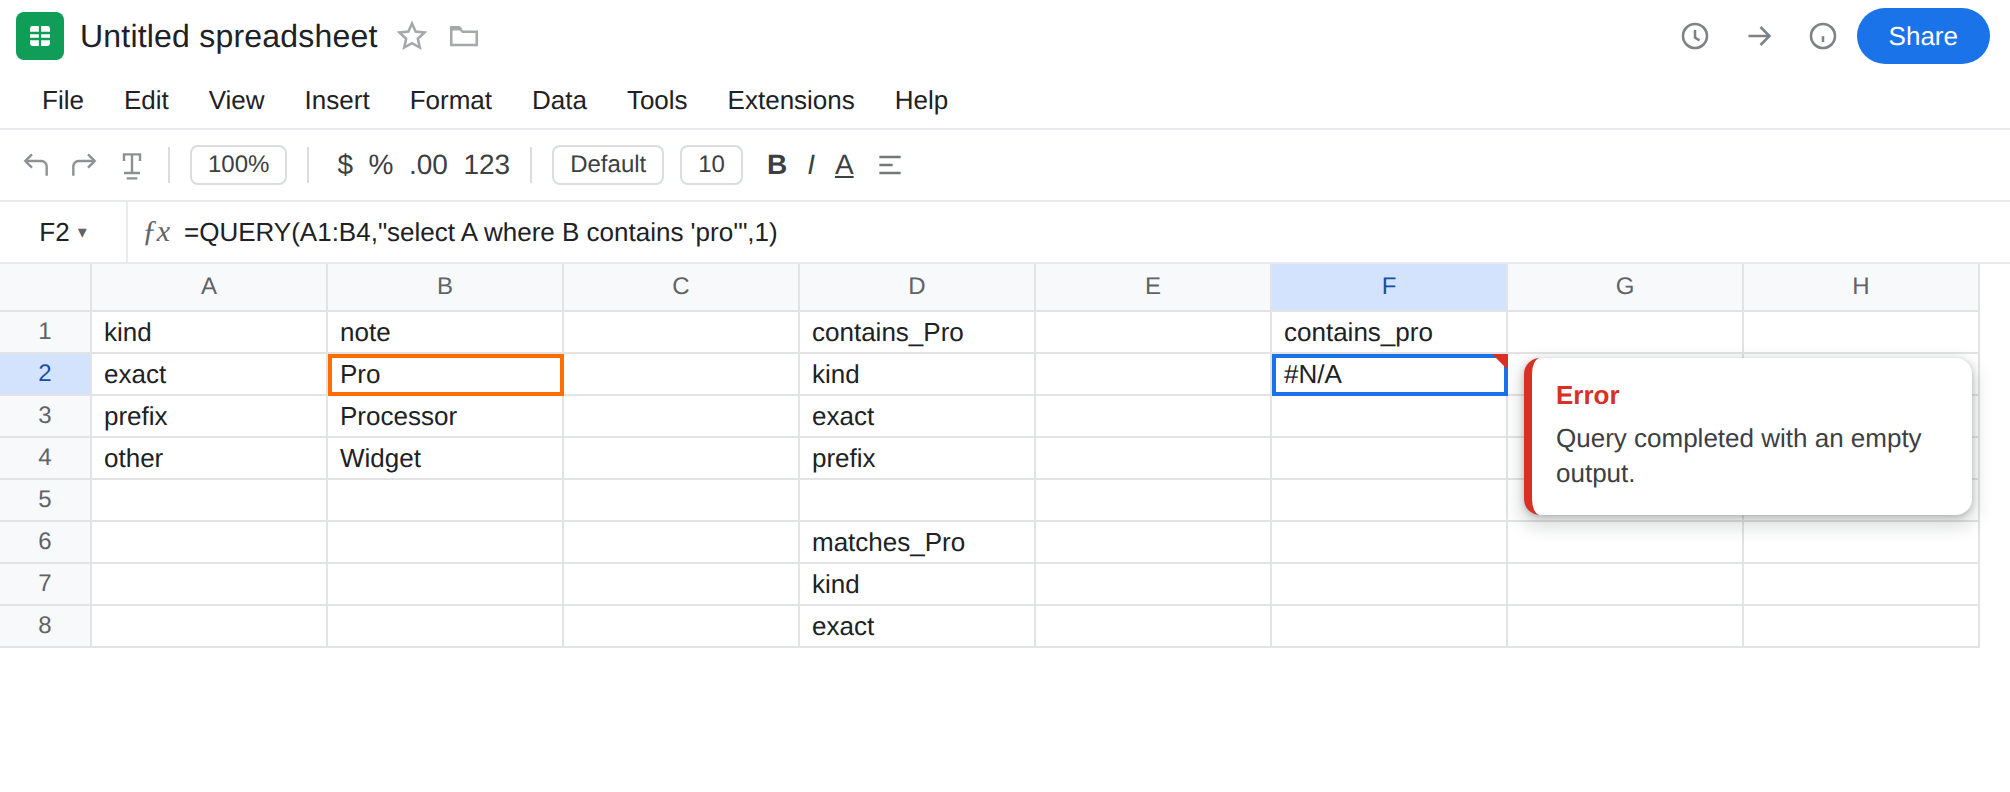
Task: Select column A header
Action: [209, 287]
